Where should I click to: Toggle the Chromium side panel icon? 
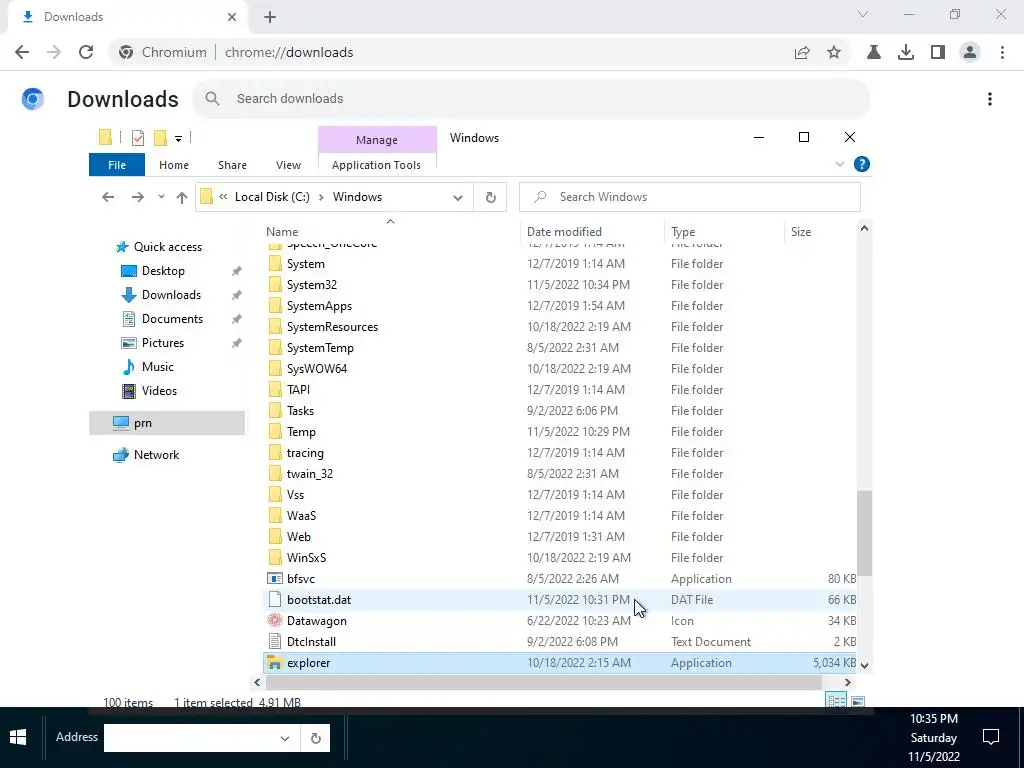point(938,52)
